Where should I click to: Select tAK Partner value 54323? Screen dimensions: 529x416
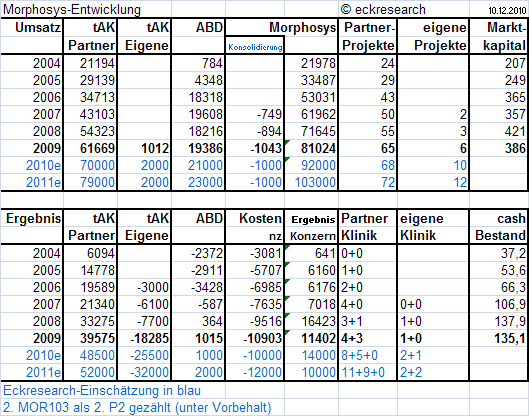pyautogui.click(x=97, y=131)
